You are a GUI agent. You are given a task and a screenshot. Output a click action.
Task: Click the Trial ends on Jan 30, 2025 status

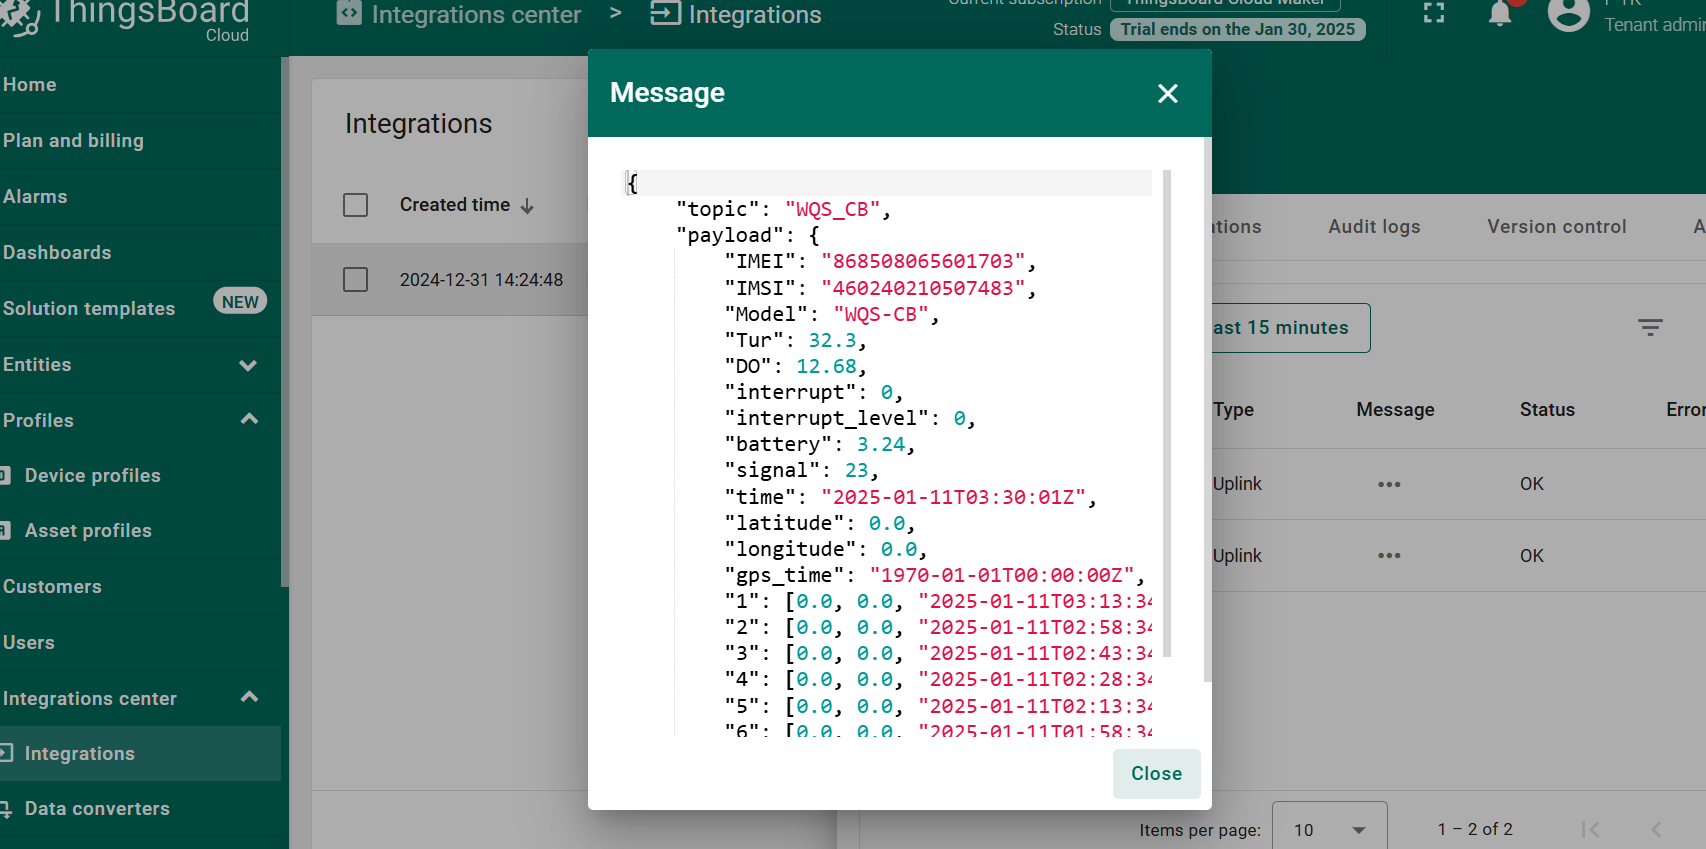tap(1238, 29)
